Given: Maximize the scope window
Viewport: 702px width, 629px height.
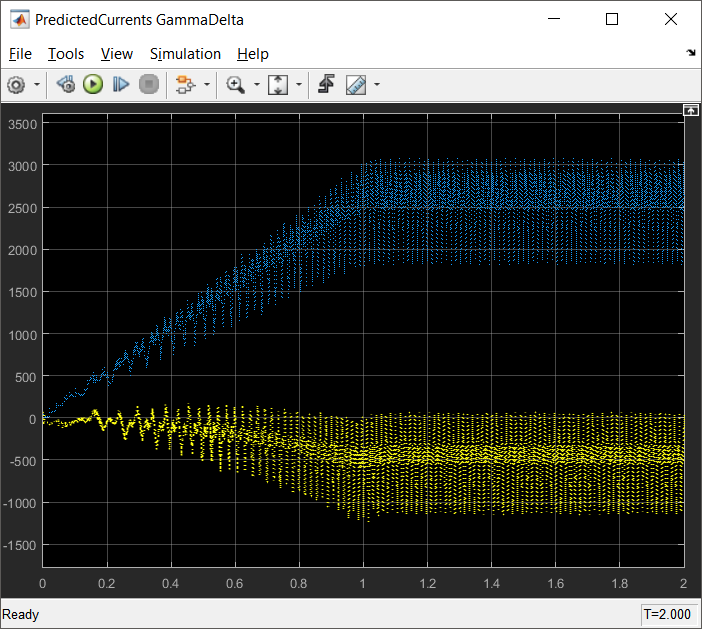Looking at the screenshot, I should [612, 19].
